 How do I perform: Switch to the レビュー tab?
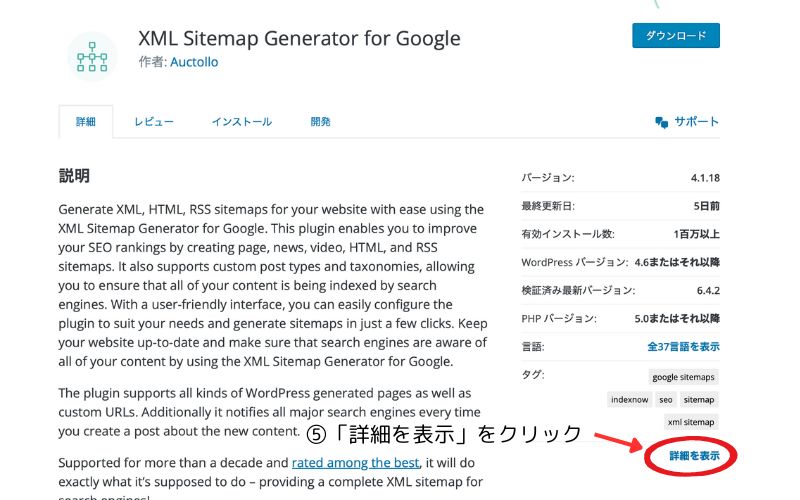click(154, 122)
